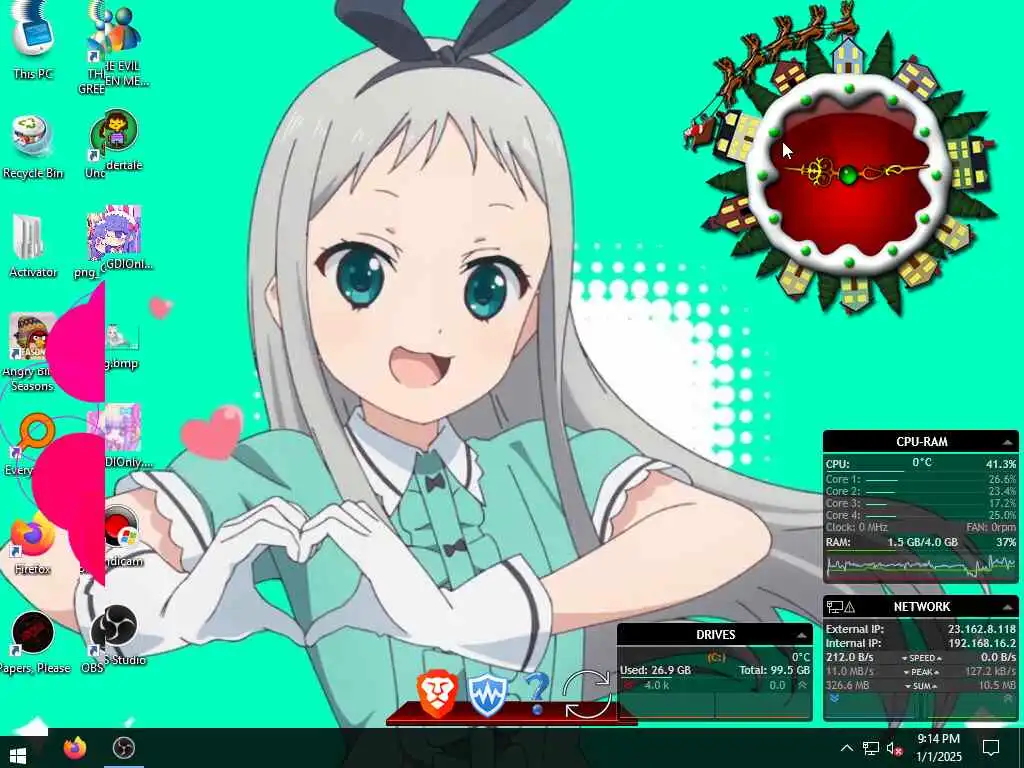Open the notification center icon

pos(991,748)
